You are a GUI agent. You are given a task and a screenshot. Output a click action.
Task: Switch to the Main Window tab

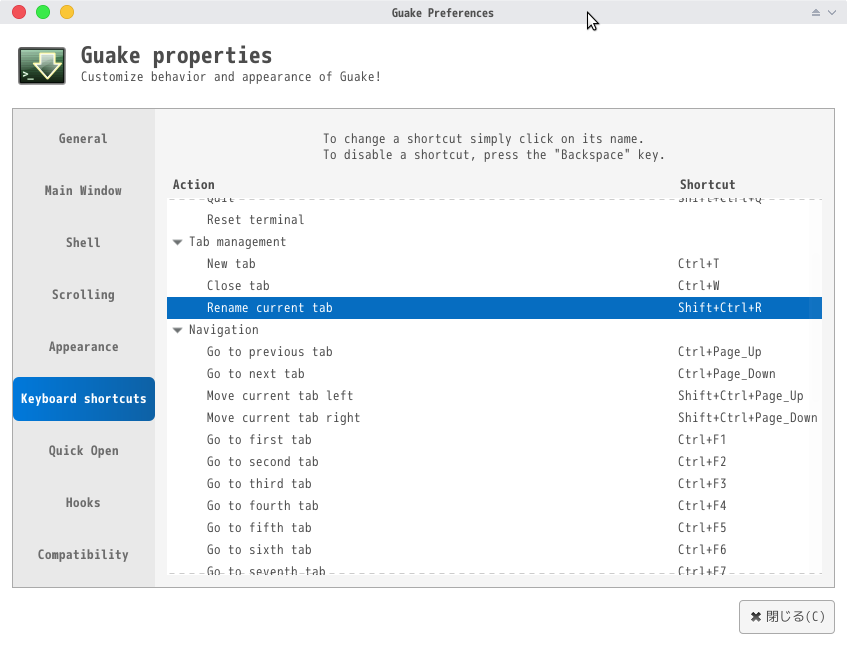pyautogui.click(x=83, y=191)
